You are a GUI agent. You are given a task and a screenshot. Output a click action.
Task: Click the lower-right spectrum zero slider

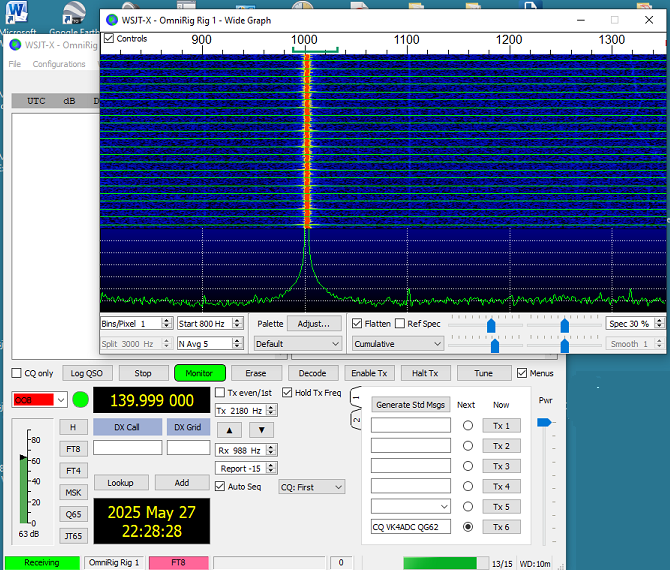tap(564, 345)
